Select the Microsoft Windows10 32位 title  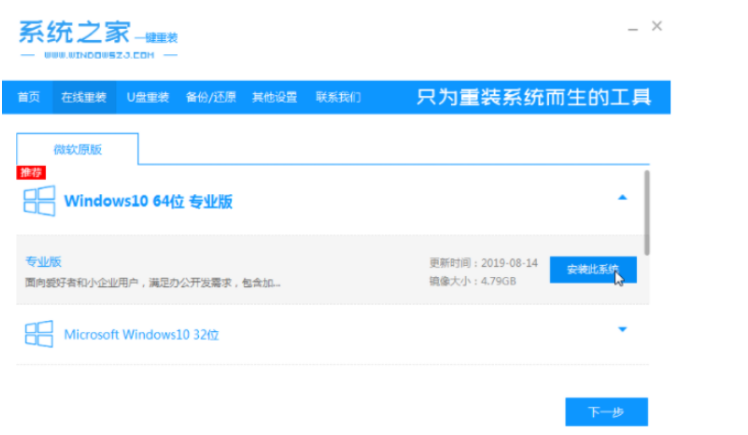(141, 334)
